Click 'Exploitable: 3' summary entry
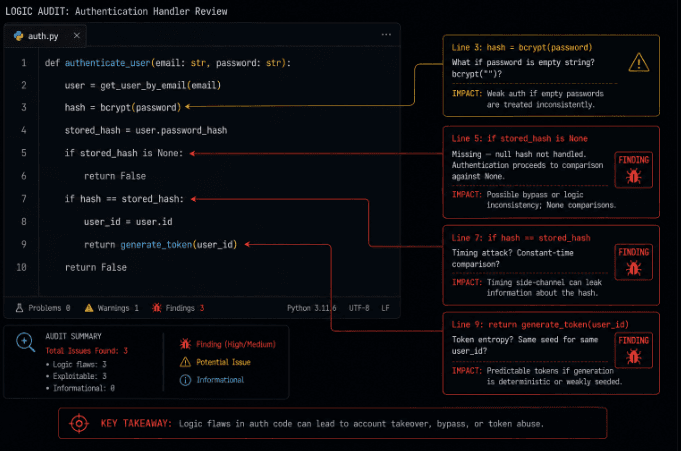 pos(79,376)
